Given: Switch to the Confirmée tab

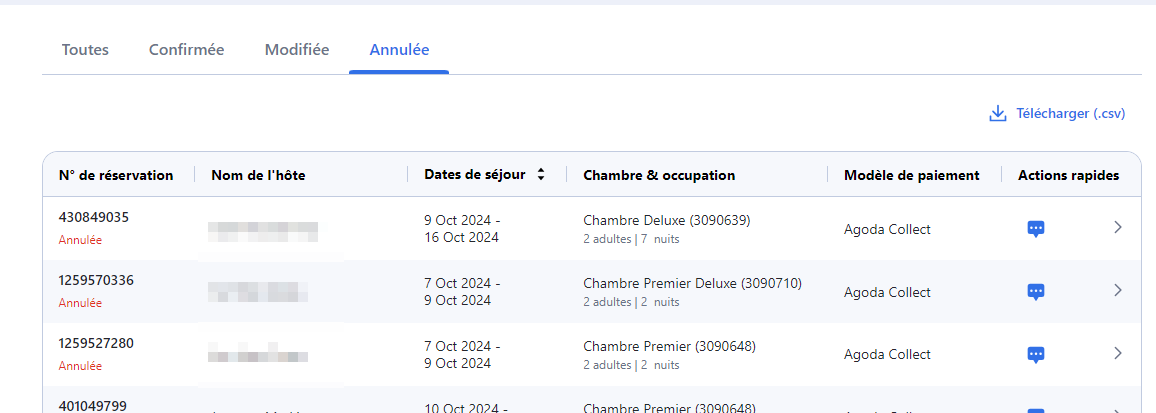Looking at the screenshot, I should (187, 50).
